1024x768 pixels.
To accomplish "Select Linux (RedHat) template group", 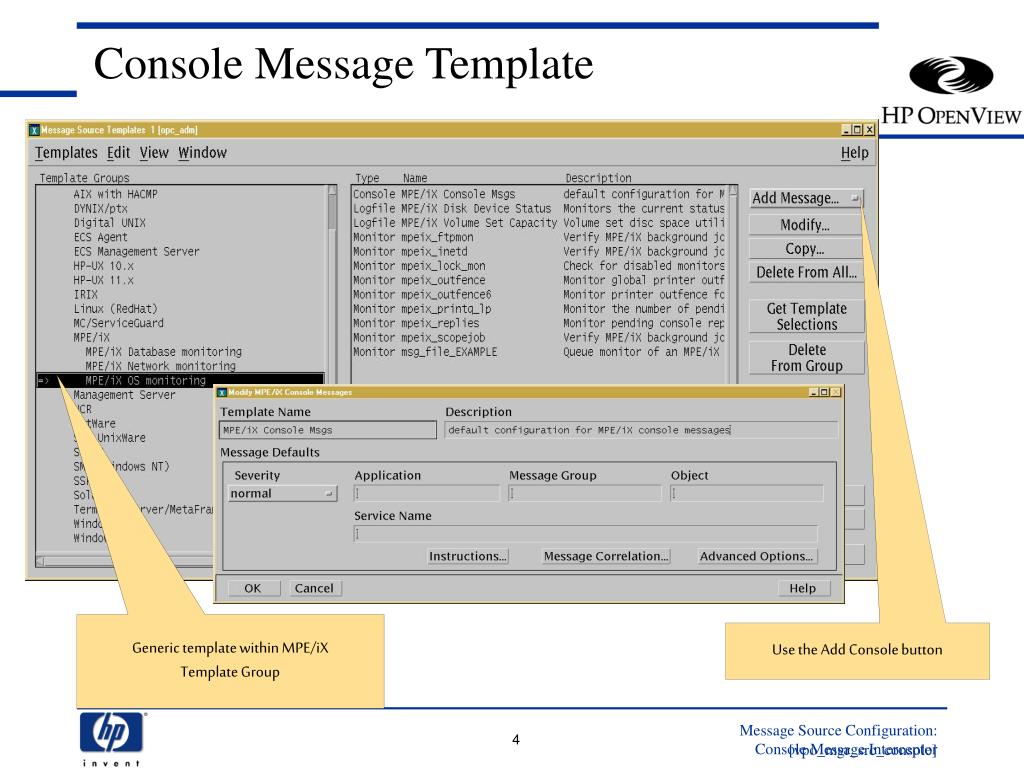I will pyautogui.click(x=115, y=309).
